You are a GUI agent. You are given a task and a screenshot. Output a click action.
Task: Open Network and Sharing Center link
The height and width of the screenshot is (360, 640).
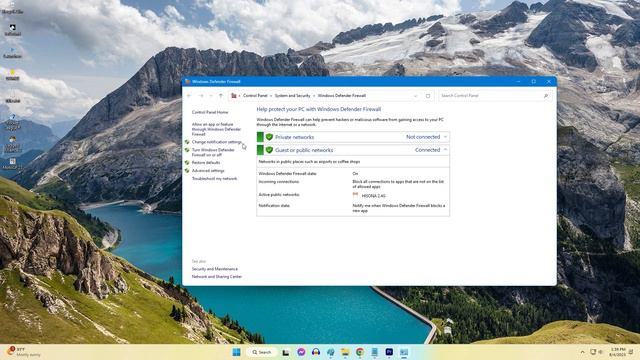[217, 277]
